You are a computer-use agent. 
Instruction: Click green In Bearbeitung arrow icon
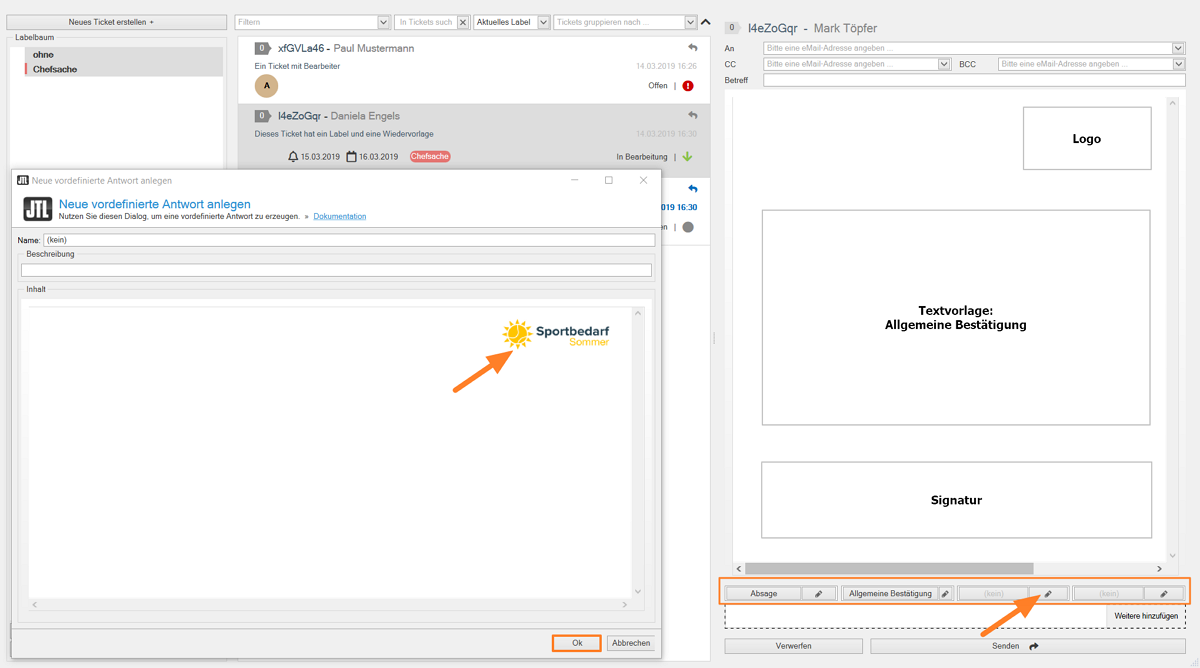click(x=688, y=157)
